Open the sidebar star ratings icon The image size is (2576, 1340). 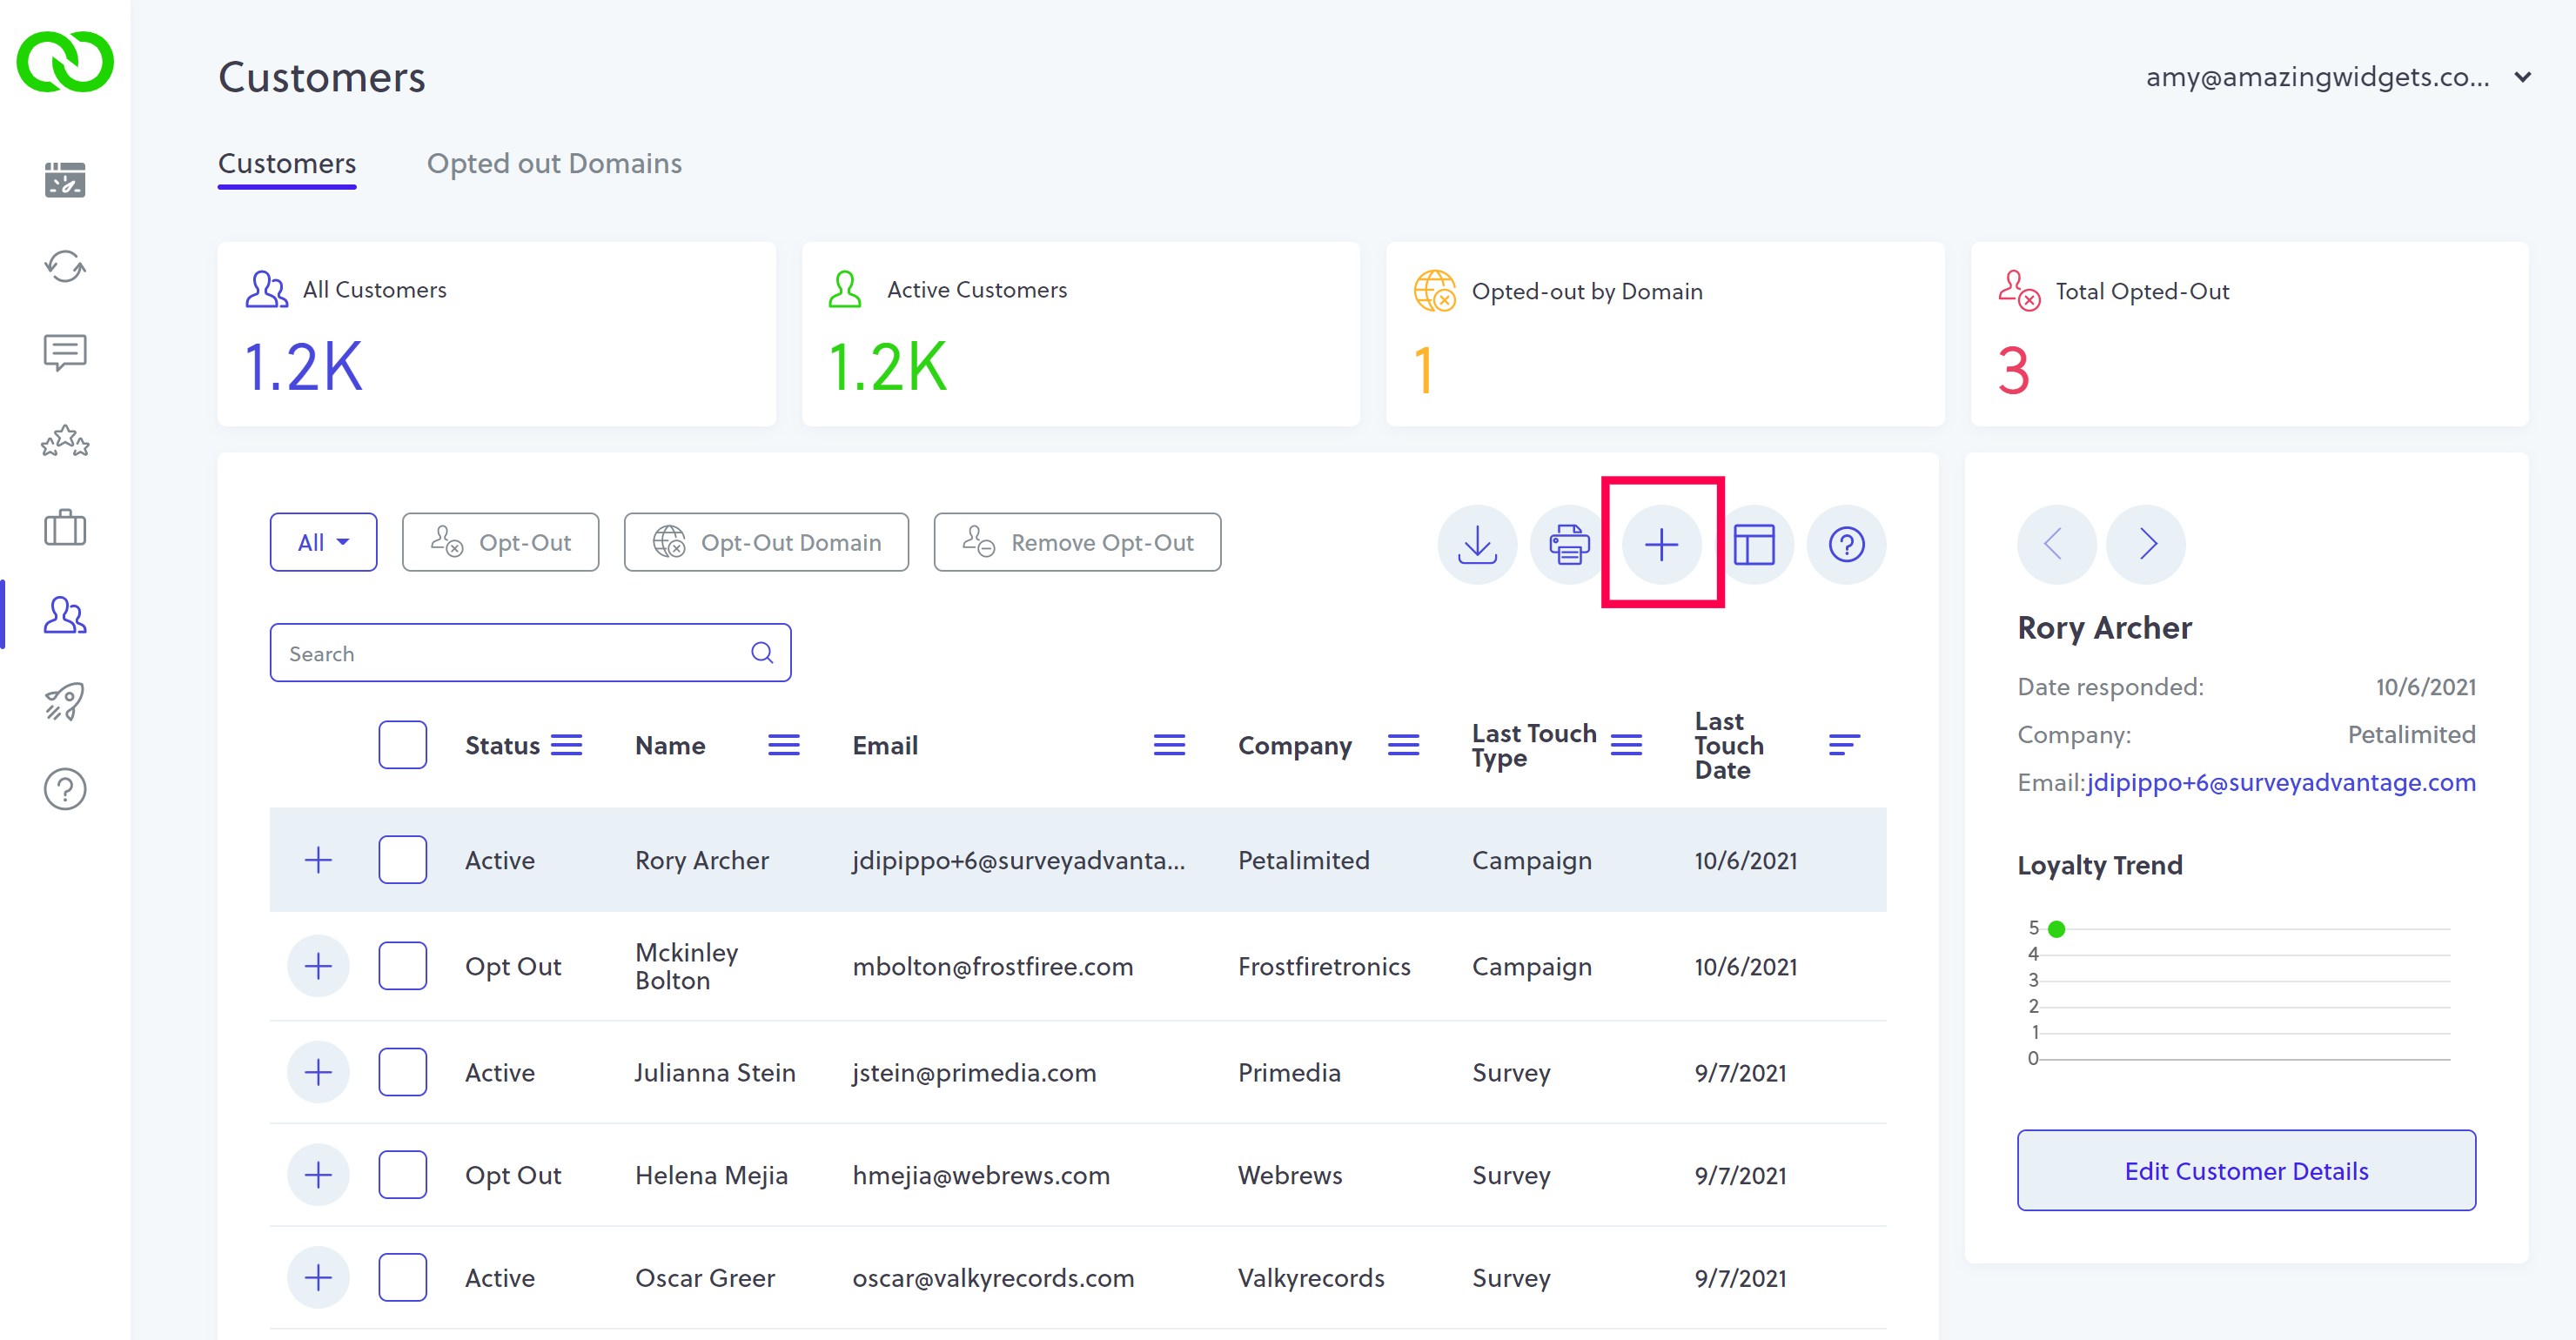[65, 440]
